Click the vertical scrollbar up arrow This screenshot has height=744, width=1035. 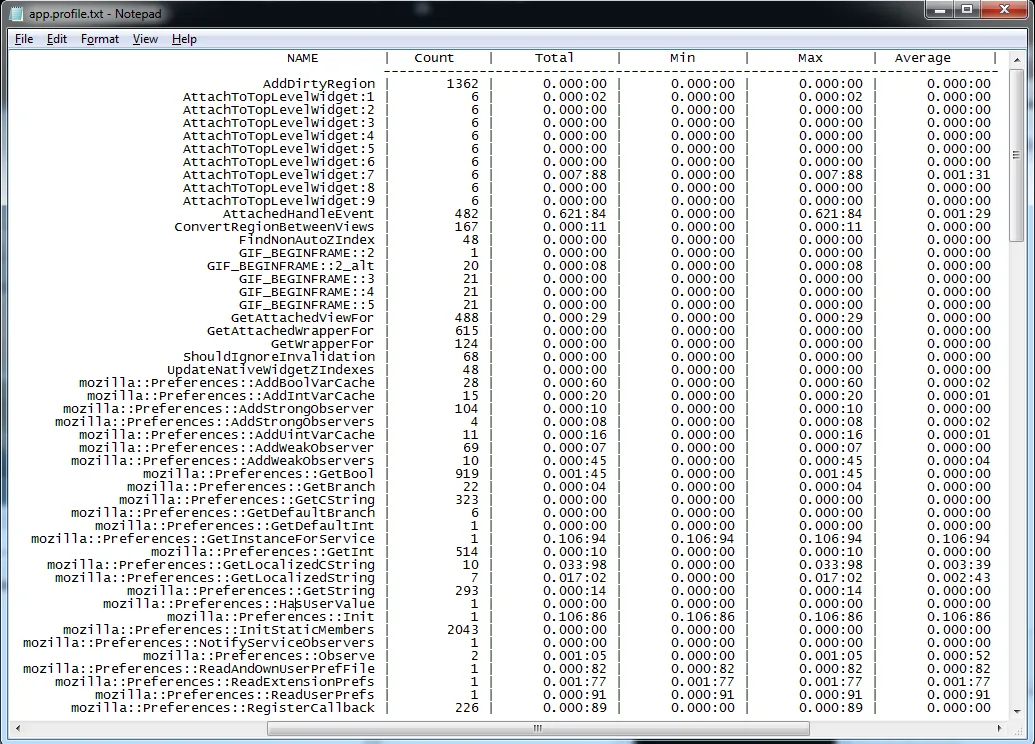[x=1016, y=58]
